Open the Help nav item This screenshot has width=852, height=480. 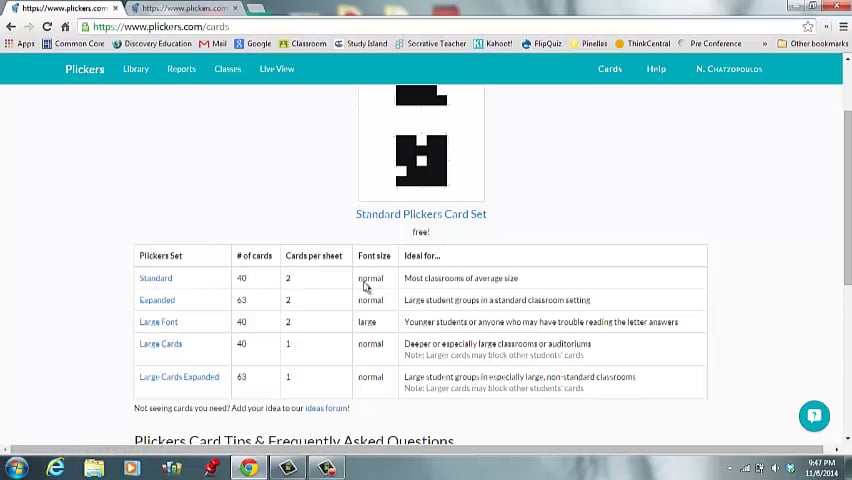(x=656, y=69)
